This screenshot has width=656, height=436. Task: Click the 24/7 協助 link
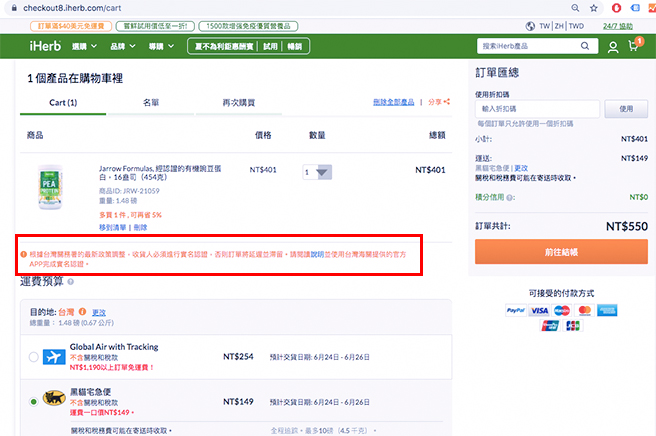618,26
